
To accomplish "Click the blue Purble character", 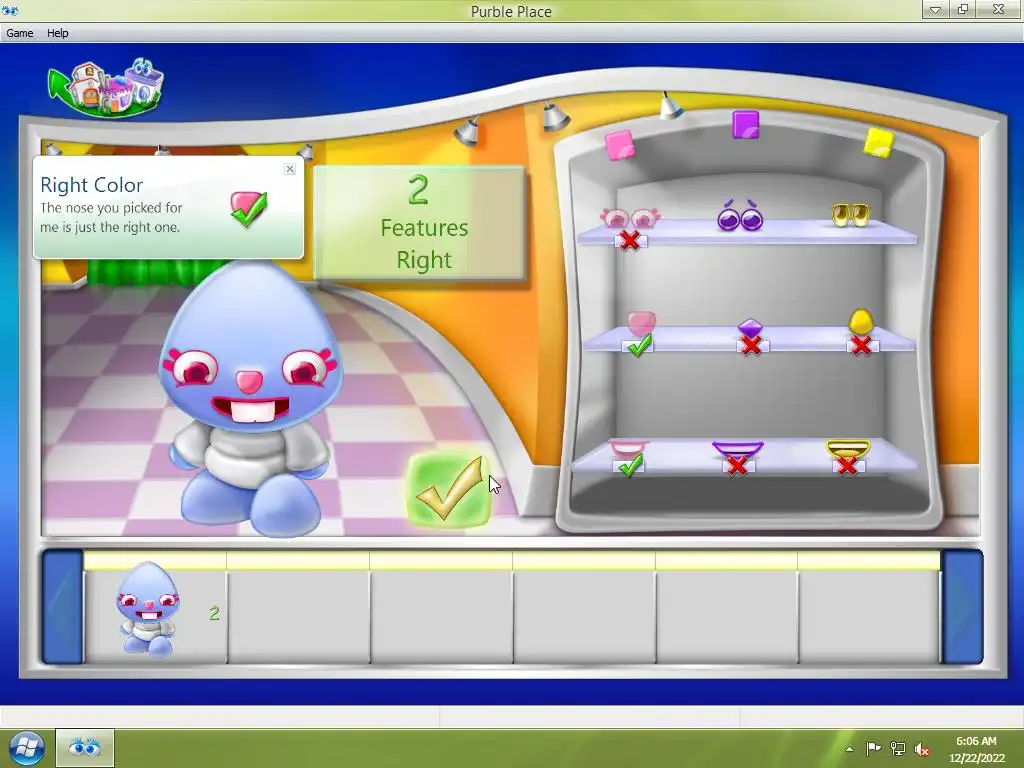I will click(x=251, y=398).
